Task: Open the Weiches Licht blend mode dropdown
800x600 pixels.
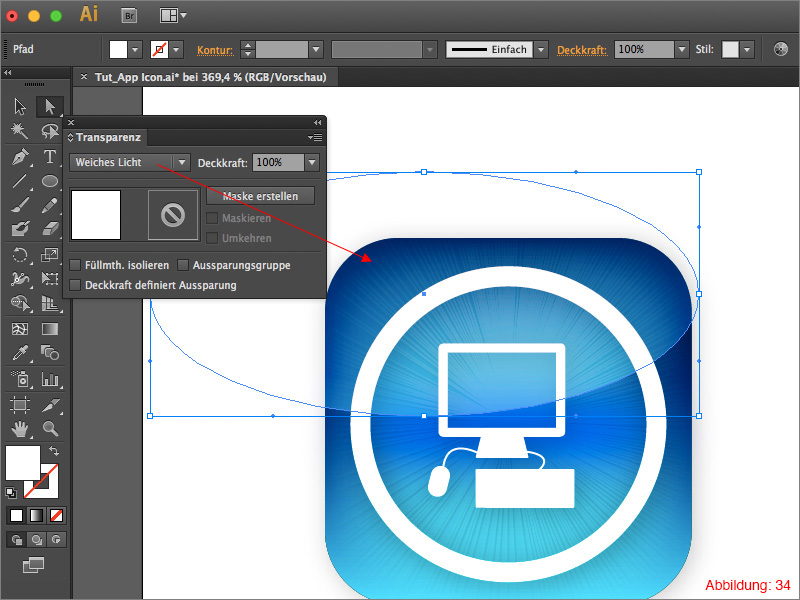Action: coord(183,162)
